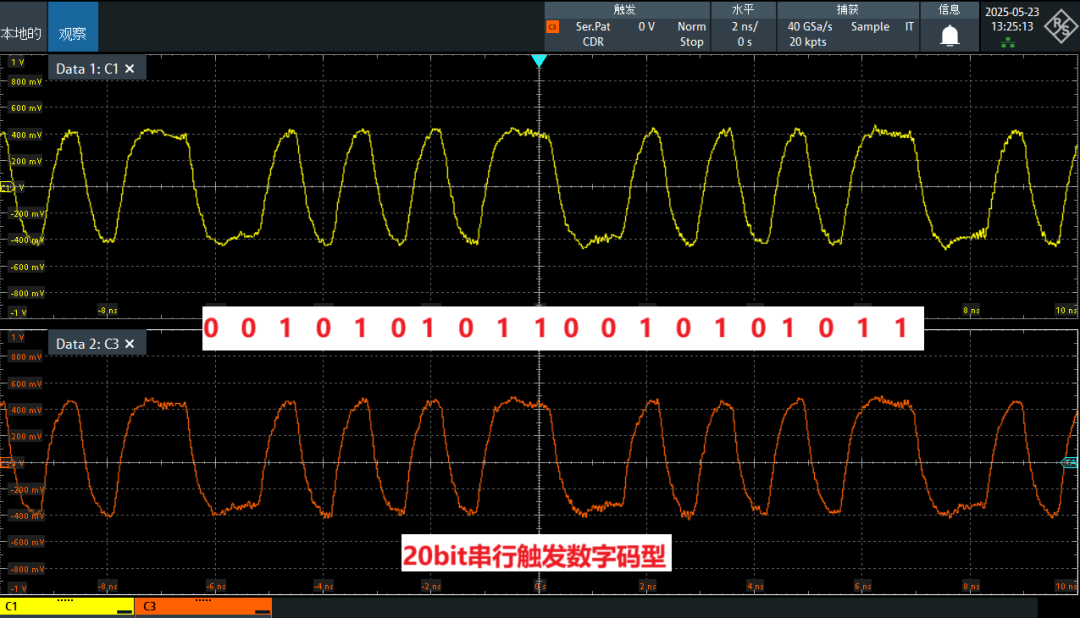Viewport: 1080px width, 618px height.
Task: Toggle the Stop acquisition state
Action: coord(691,41)
